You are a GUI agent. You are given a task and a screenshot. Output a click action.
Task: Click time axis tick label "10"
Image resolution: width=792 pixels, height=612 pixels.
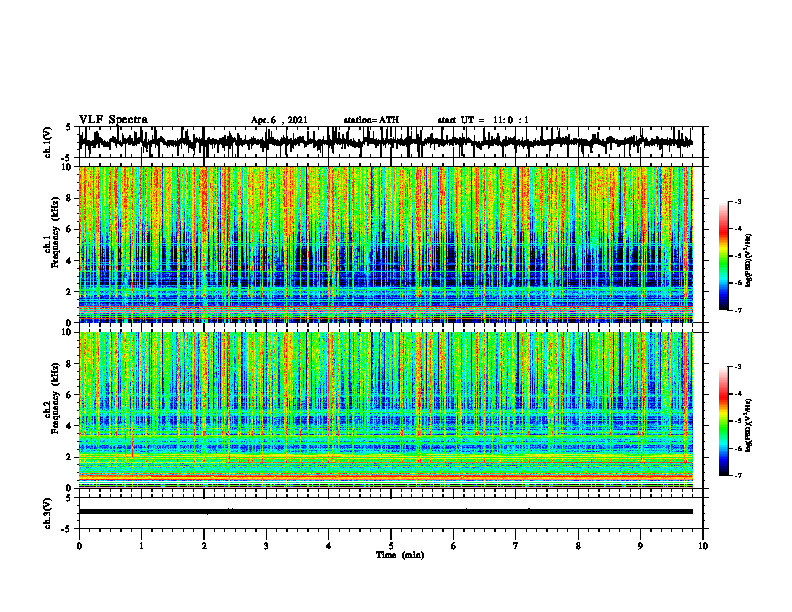point(703,546)
